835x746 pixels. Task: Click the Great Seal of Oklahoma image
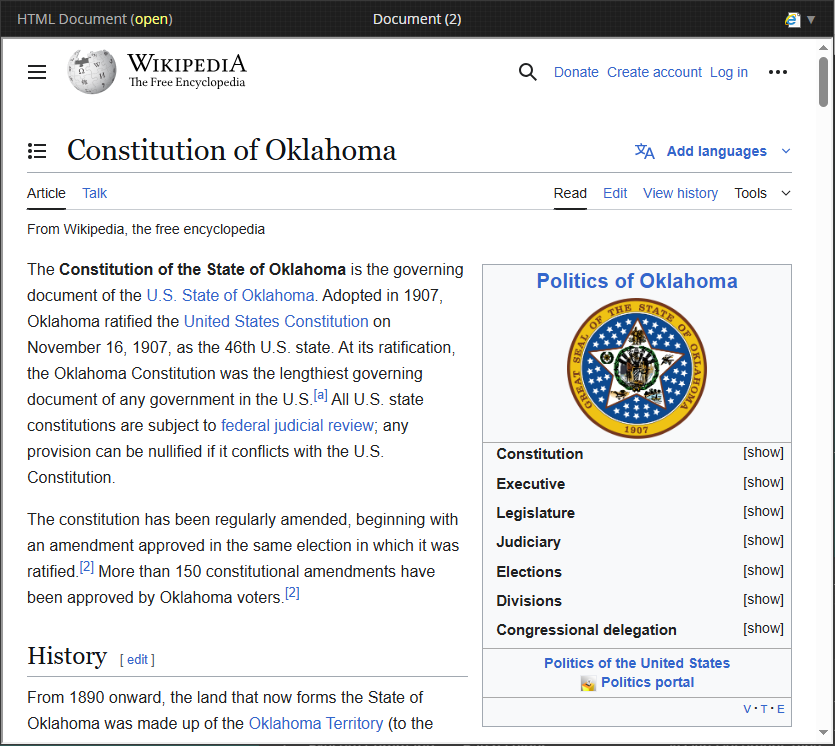[x=636, y=368]
